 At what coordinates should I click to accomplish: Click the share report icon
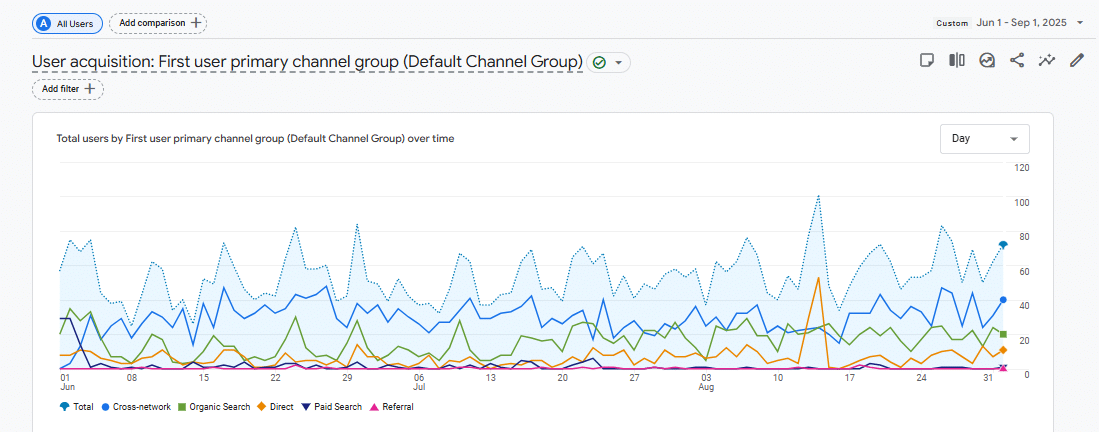coord(1017,61)
